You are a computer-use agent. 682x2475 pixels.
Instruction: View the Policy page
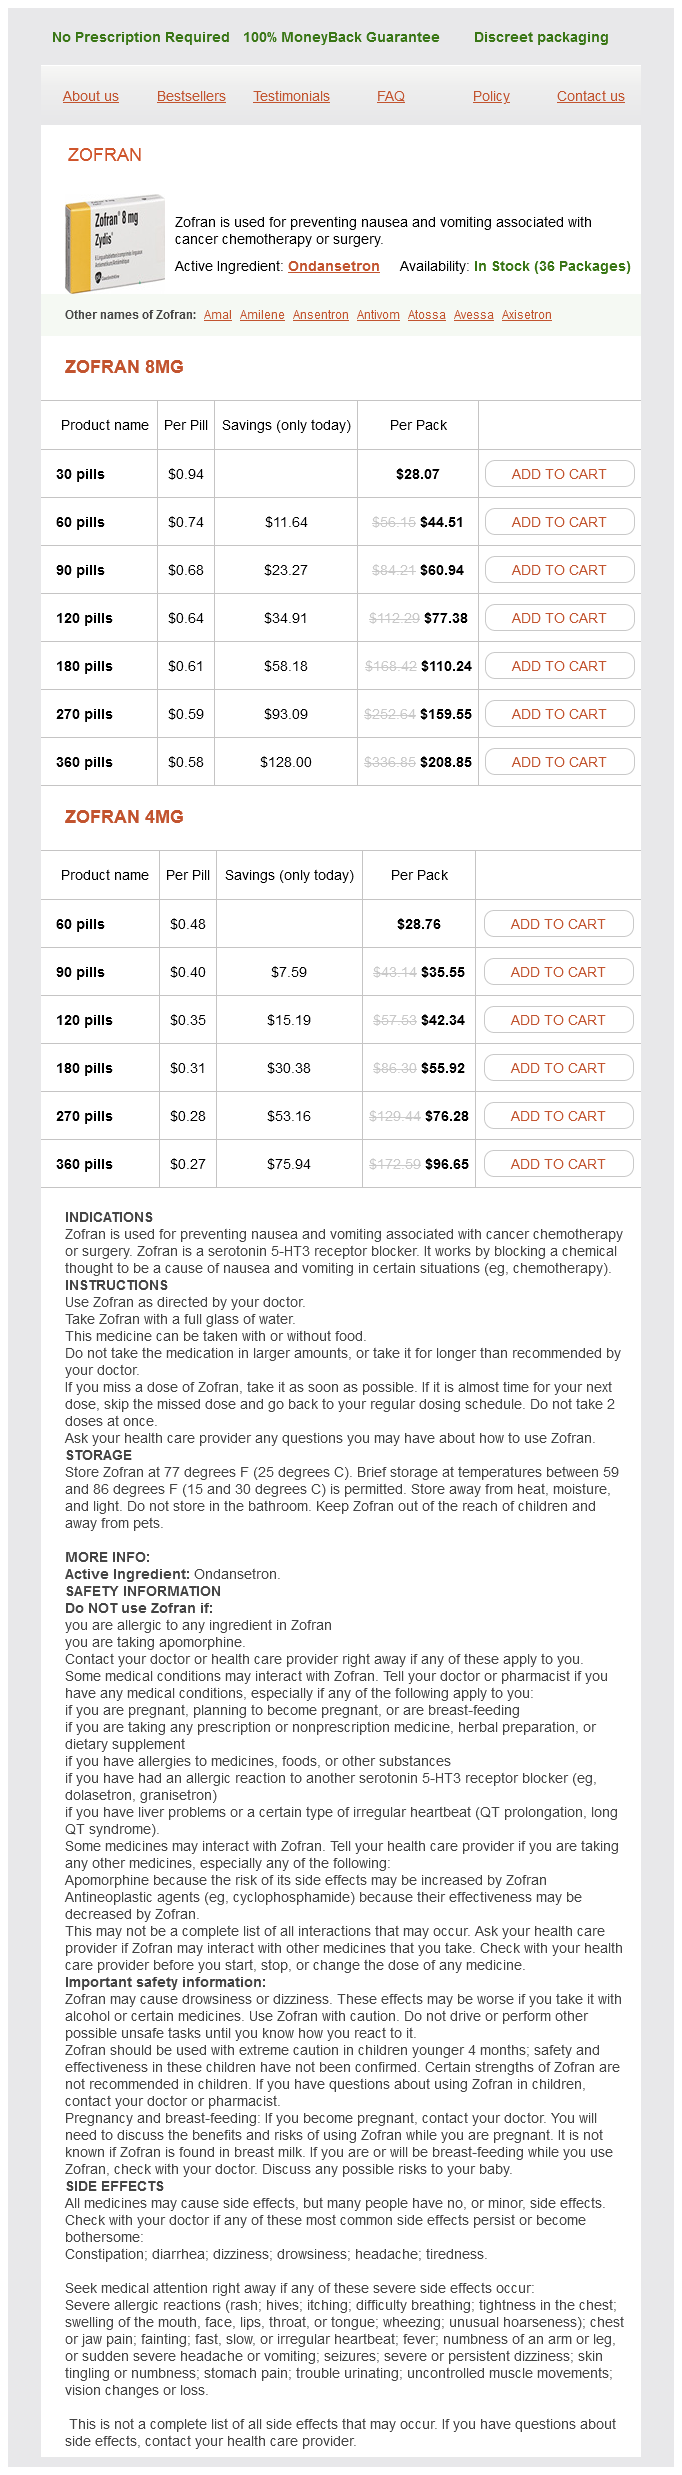click(491, 96)
